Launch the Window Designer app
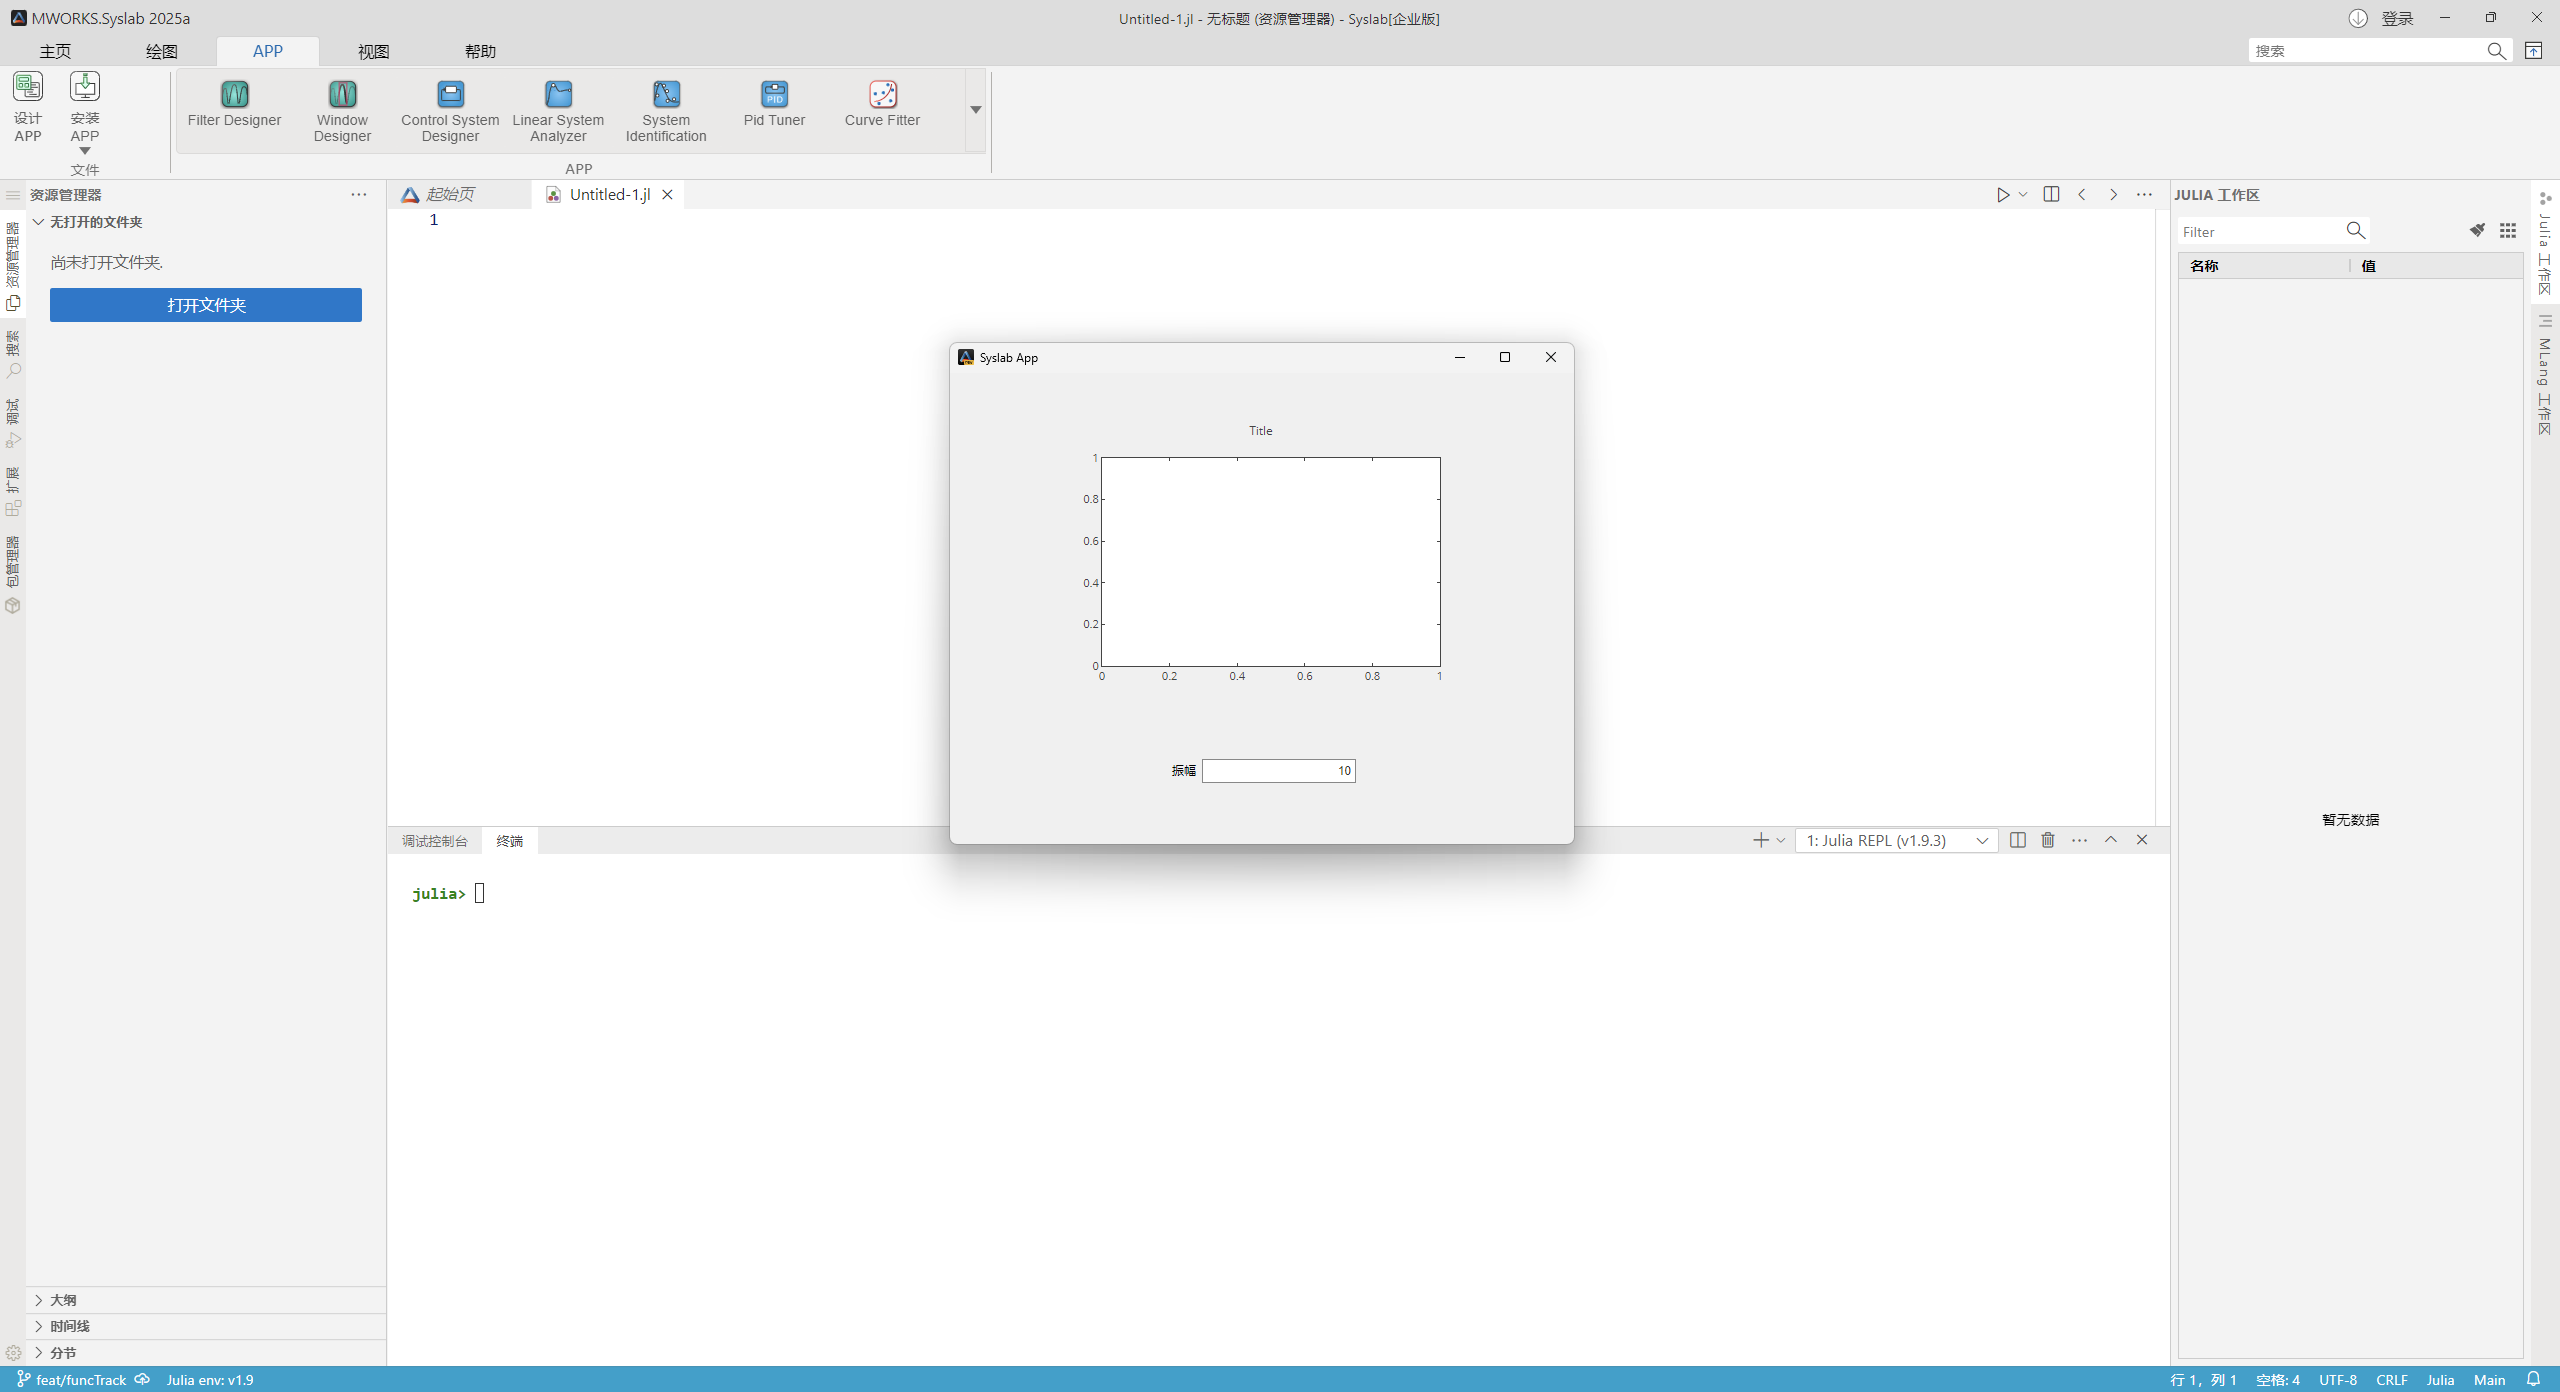Viewport: 2560px width, 1392px height. click(x=342, y=110)
